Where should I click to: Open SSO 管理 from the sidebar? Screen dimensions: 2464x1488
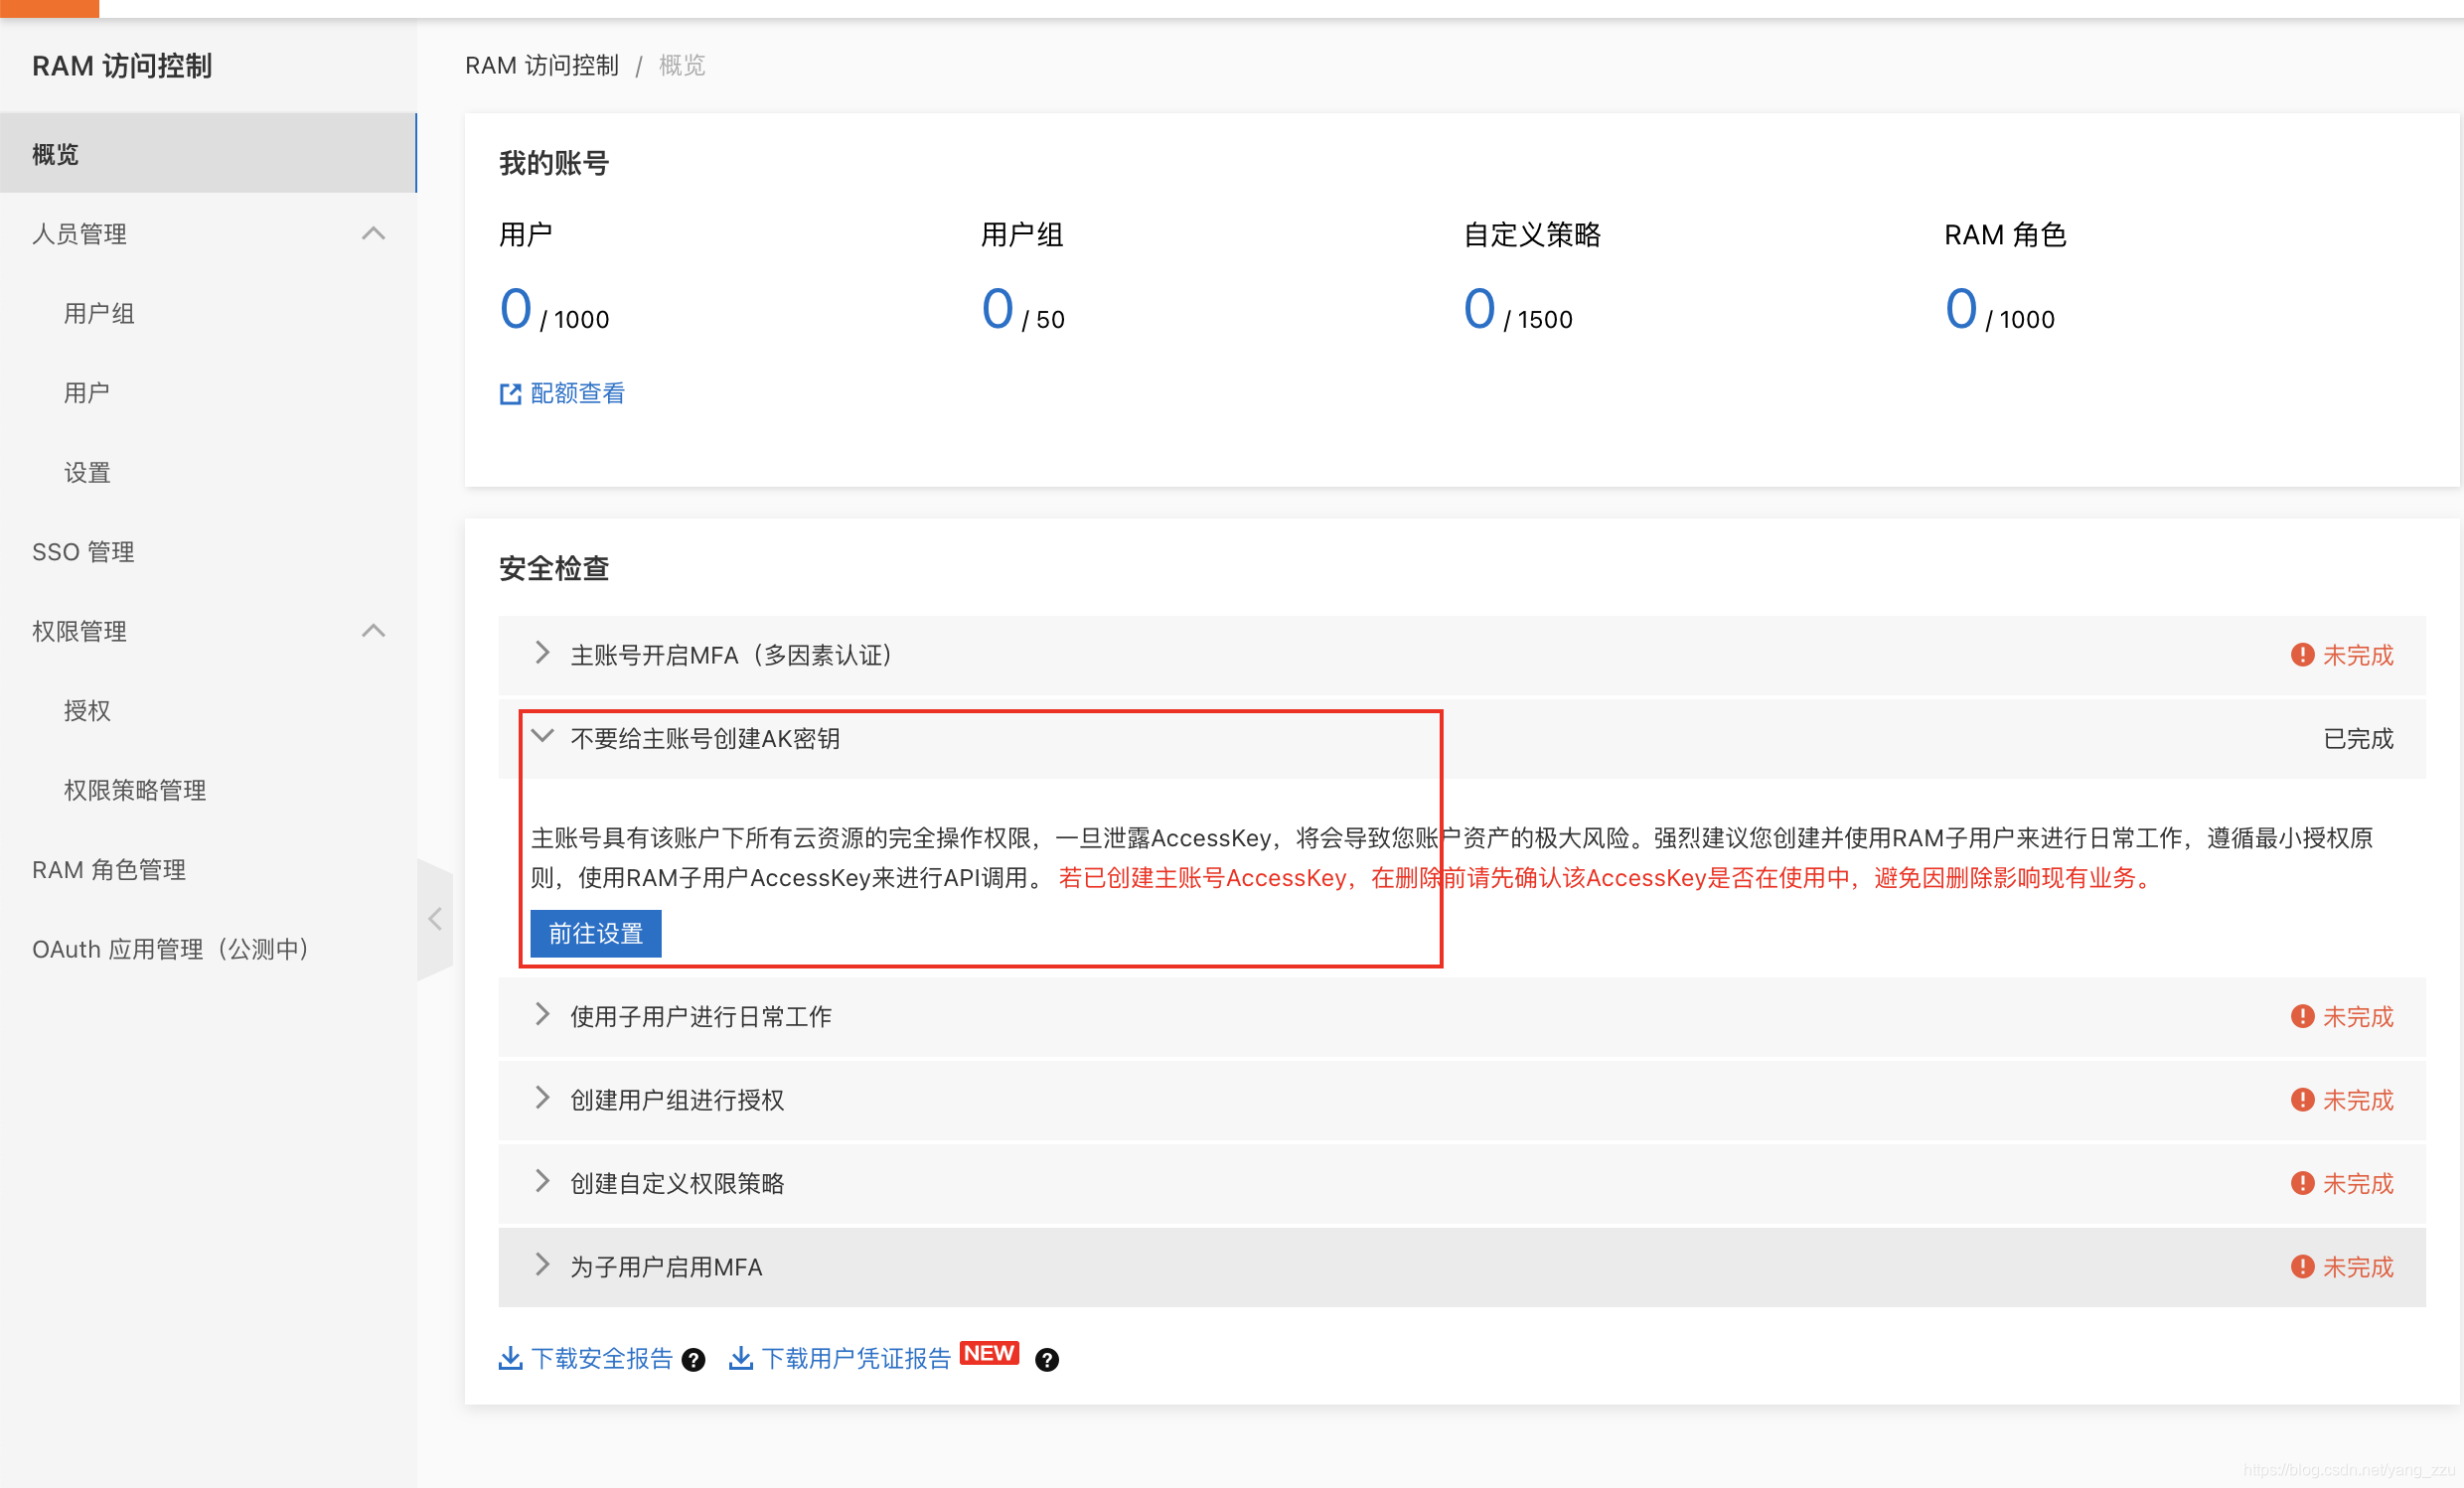click(x=83, y=551)
